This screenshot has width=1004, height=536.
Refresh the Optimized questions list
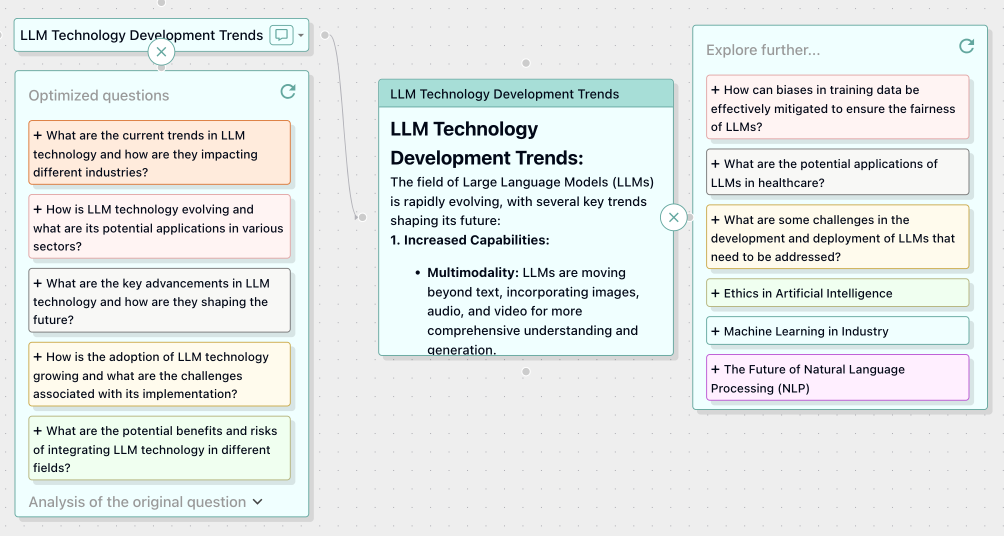[288, 92]
